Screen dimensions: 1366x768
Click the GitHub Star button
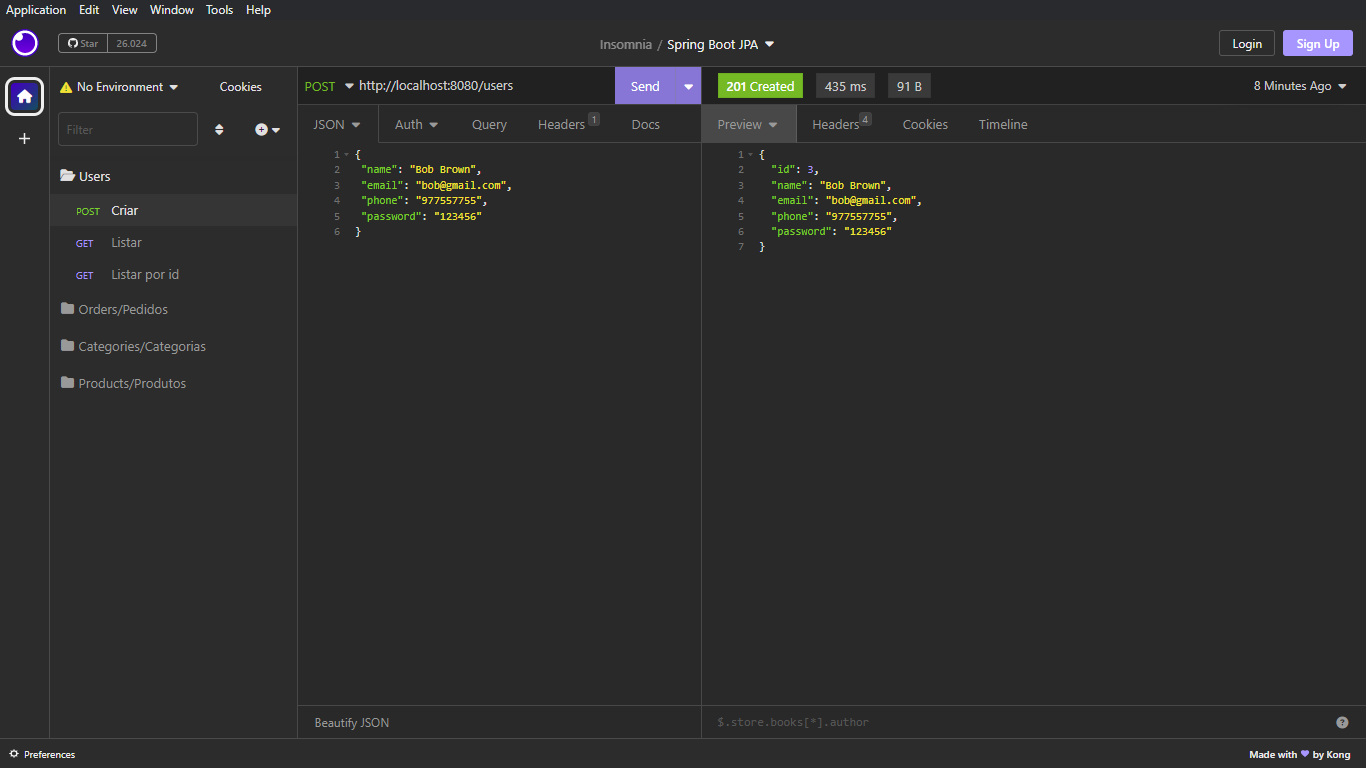tap(83, 43)
